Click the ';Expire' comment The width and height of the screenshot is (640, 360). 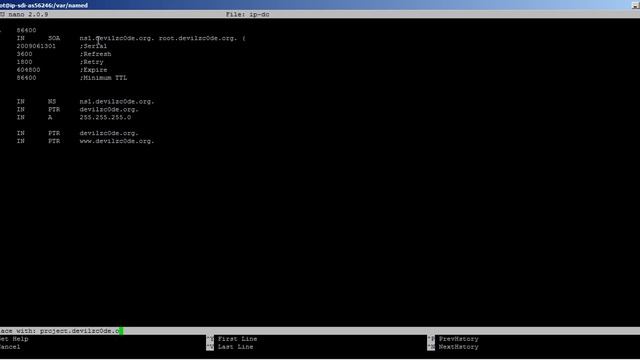93,70
